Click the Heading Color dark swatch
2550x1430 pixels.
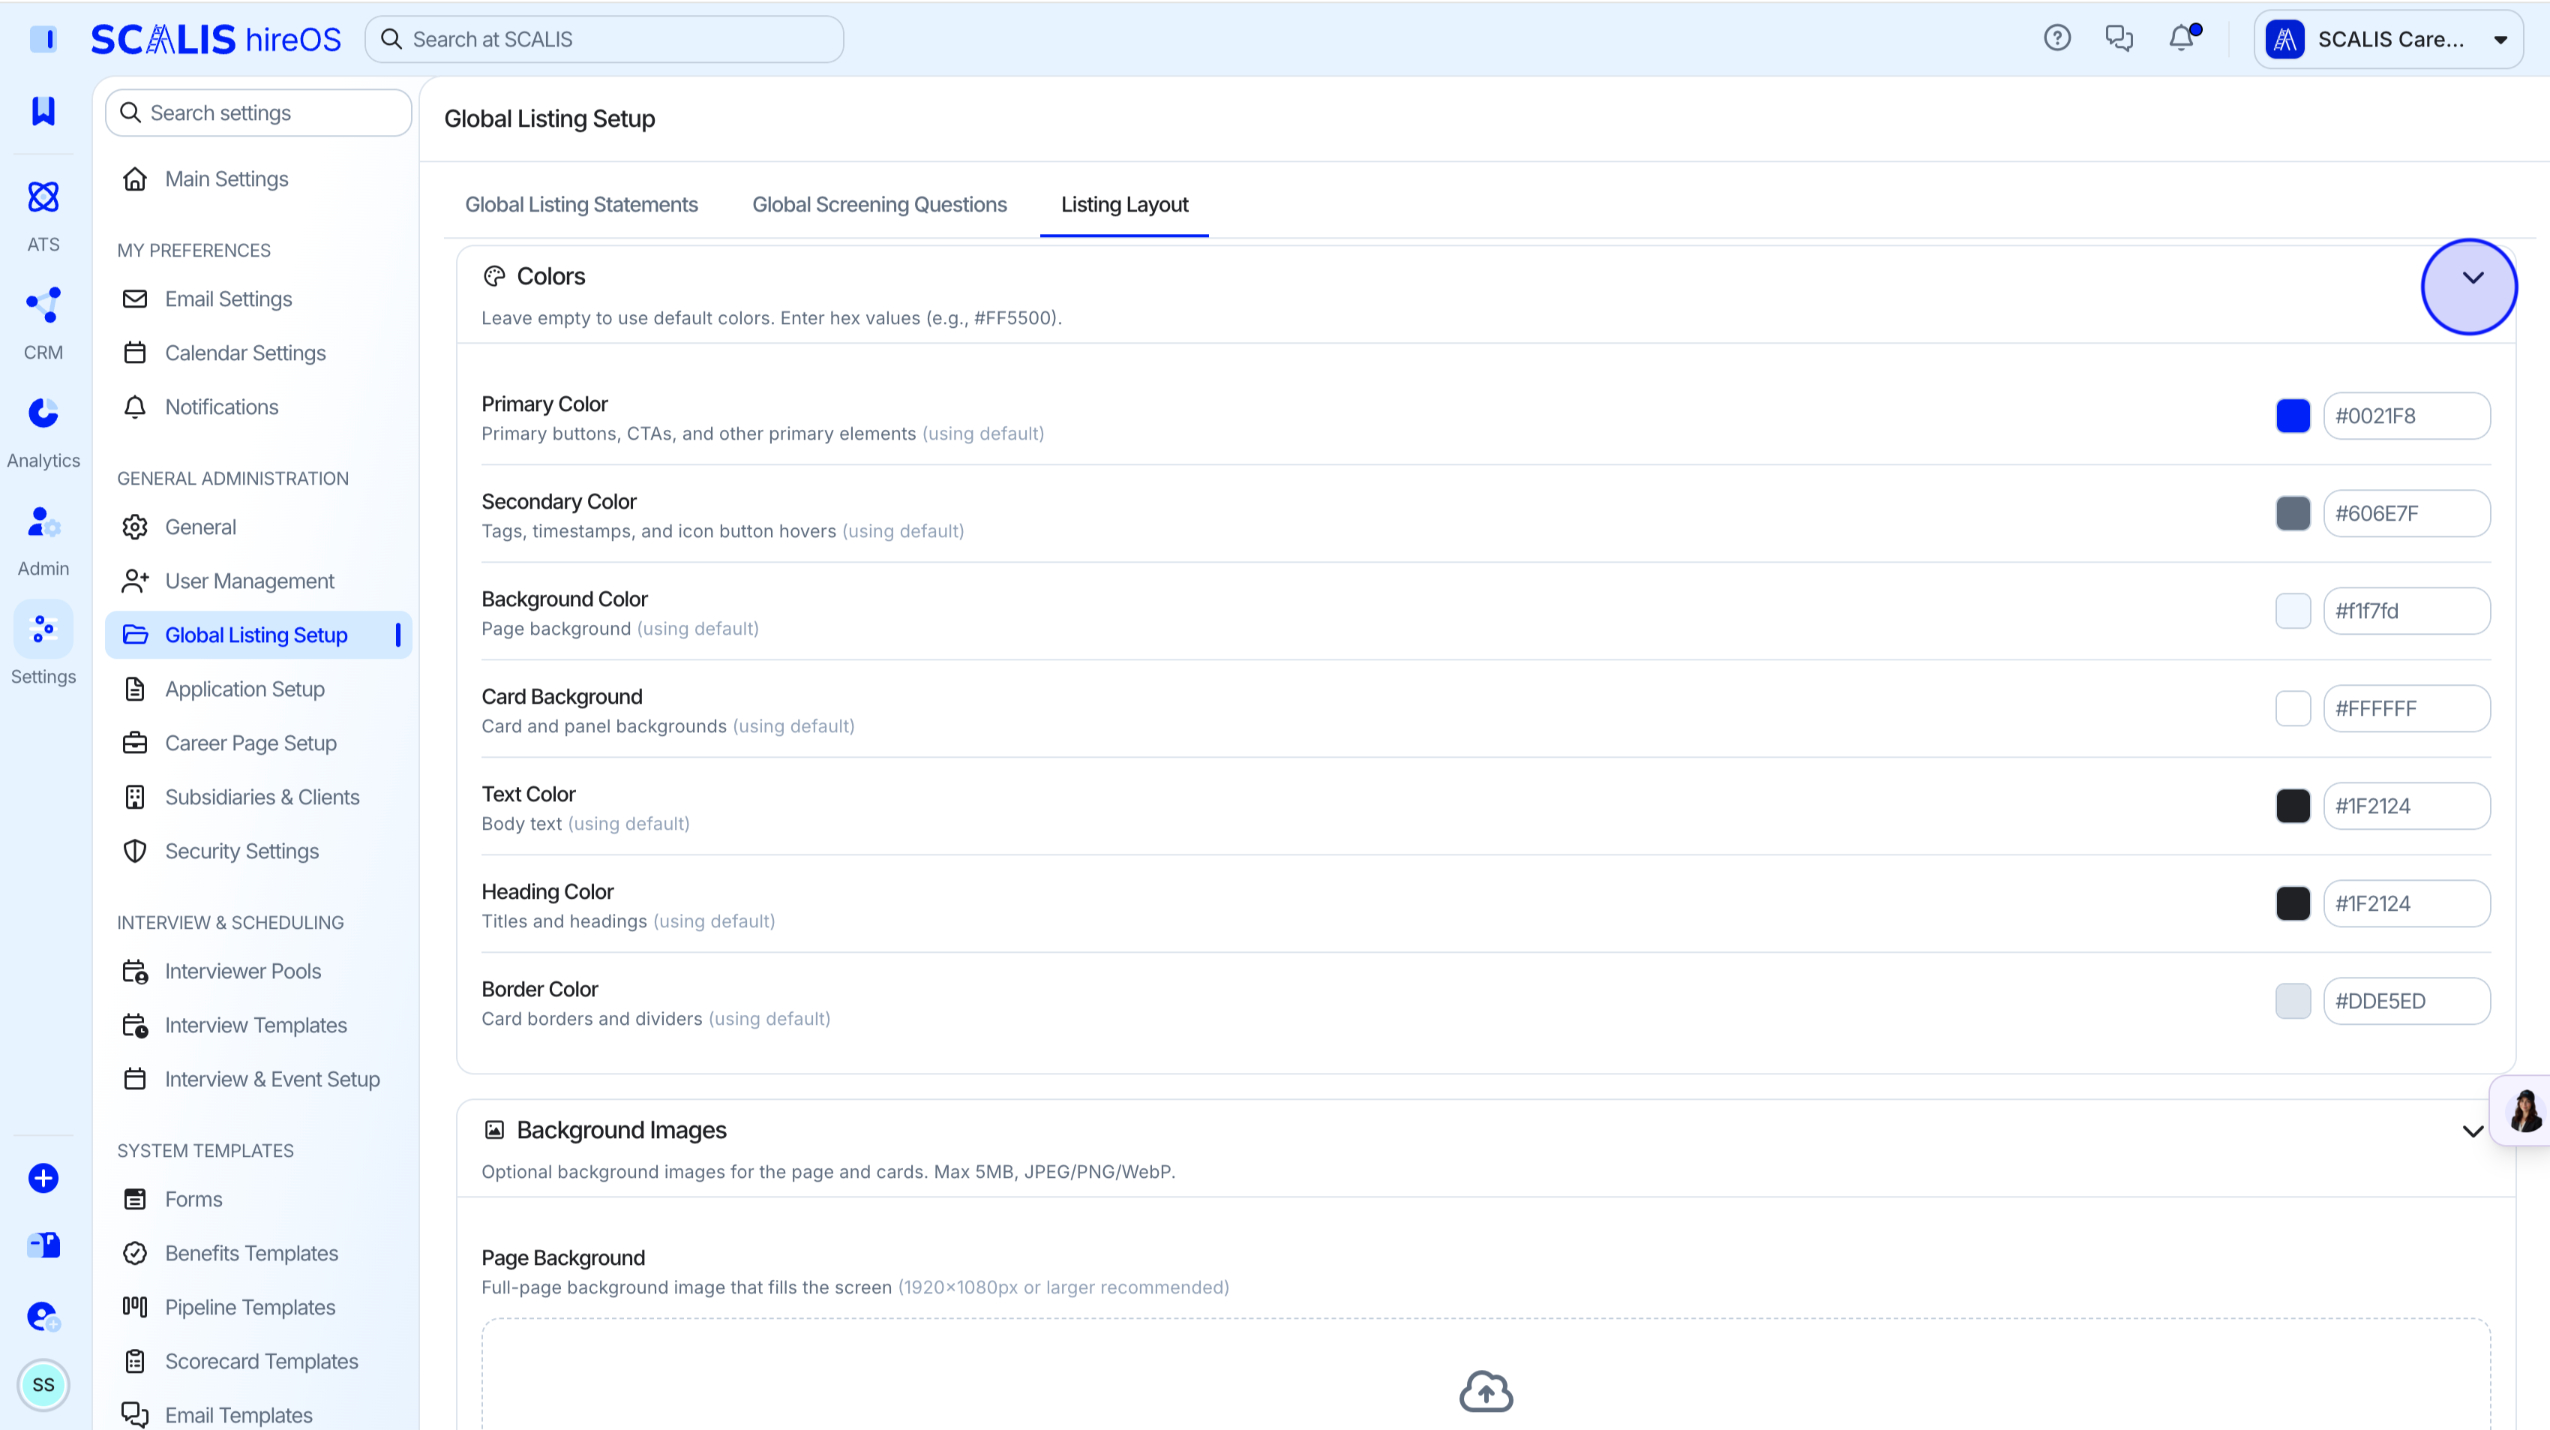coord(2292,903)
